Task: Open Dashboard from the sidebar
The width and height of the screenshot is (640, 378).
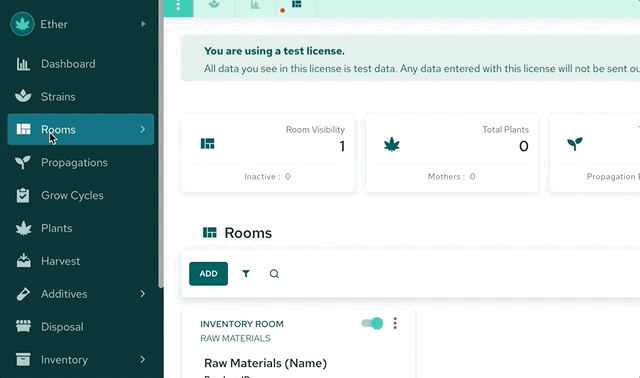Action: 68,64
